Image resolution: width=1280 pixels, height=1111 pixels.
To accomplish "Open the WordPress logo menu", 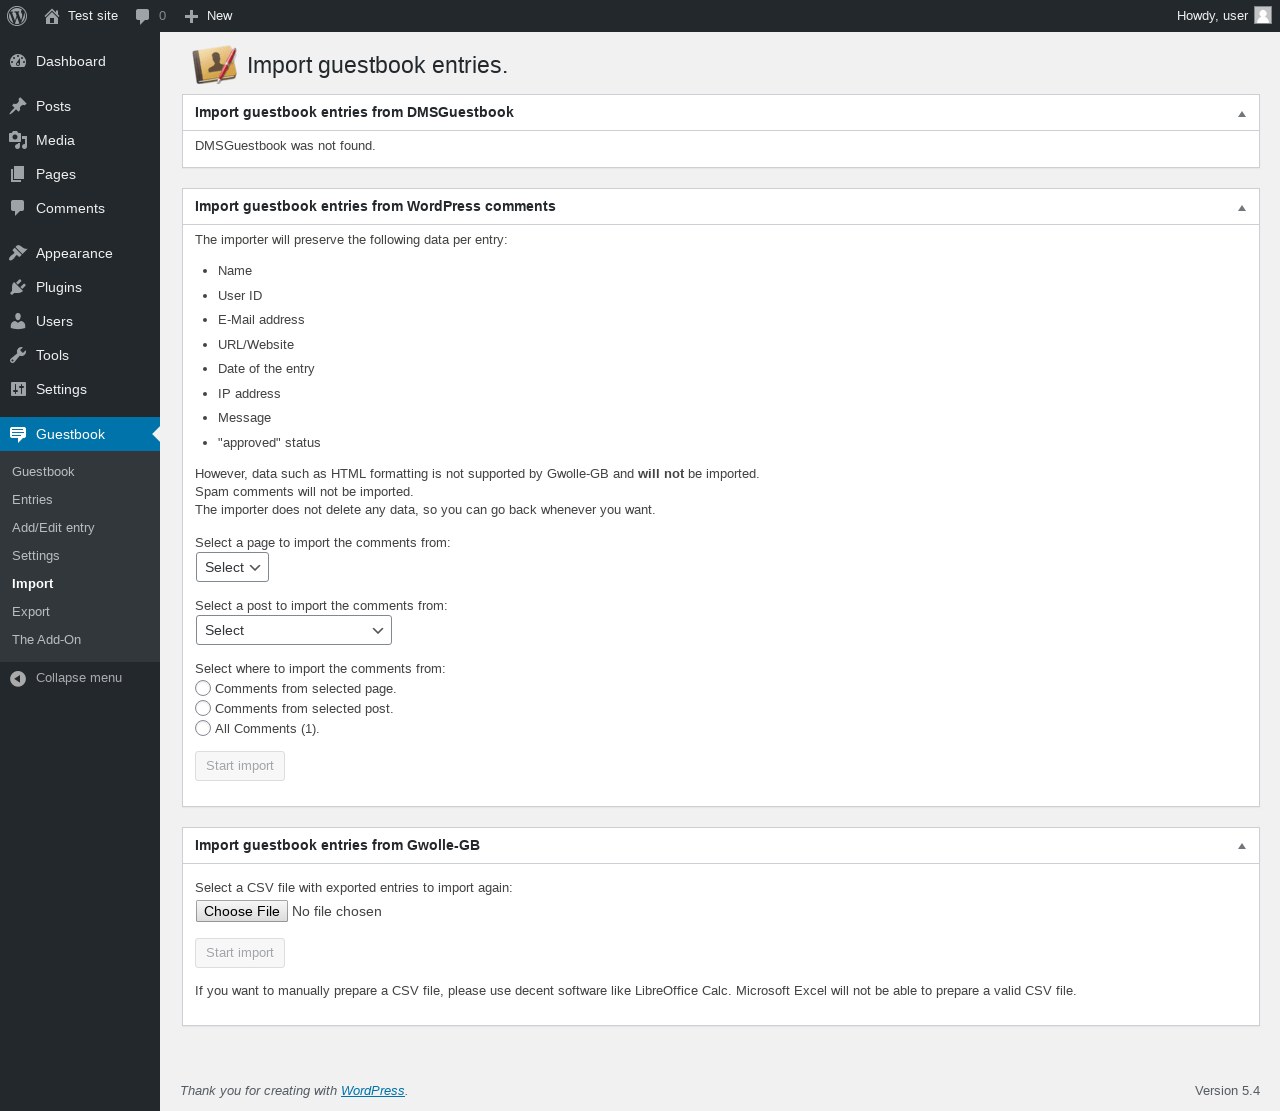I will (x=17, y=16).
